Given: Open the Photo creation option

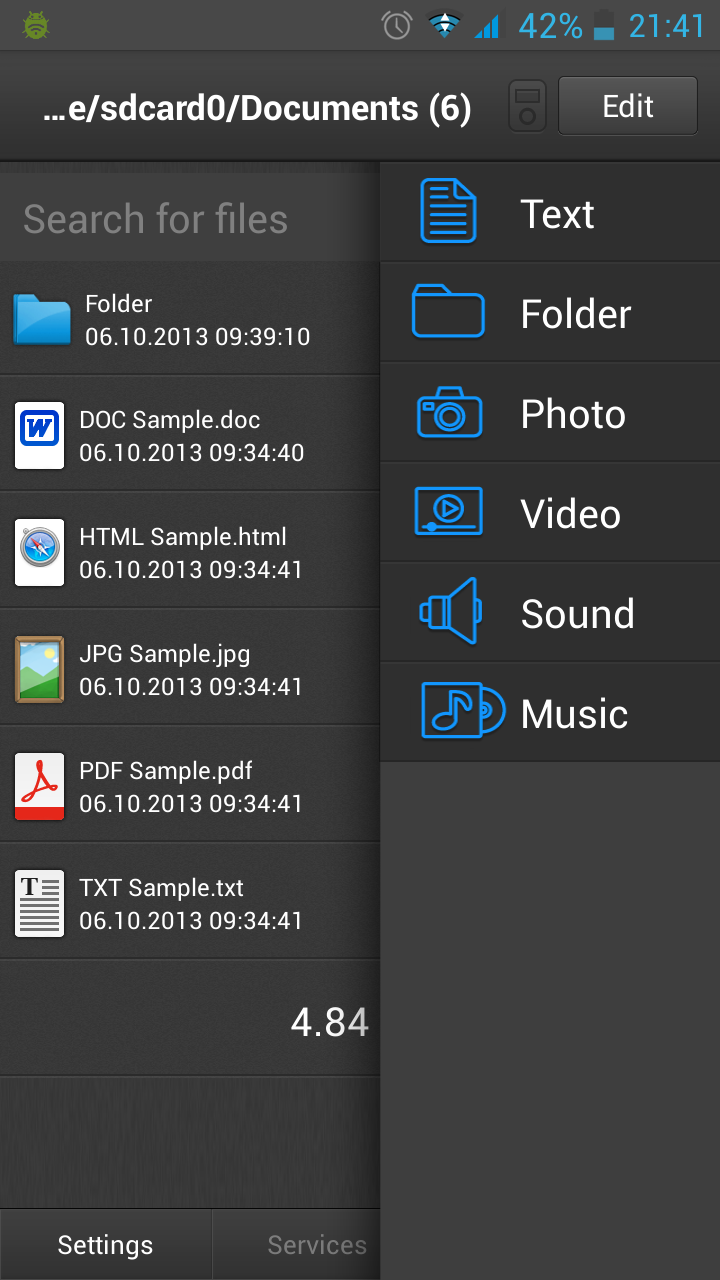Looking at the screenshot, I should click(550, 412).
